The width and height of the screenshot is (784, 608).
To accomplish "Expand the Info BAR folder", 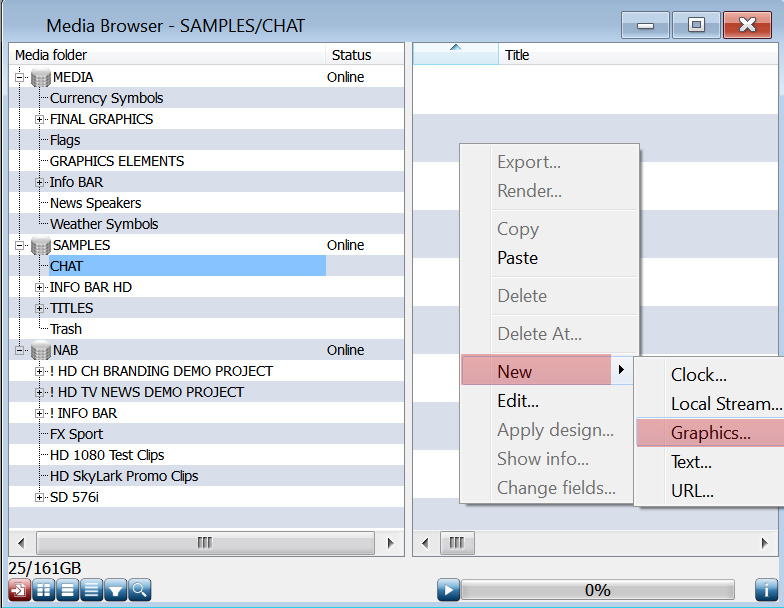I will (40, 182).
